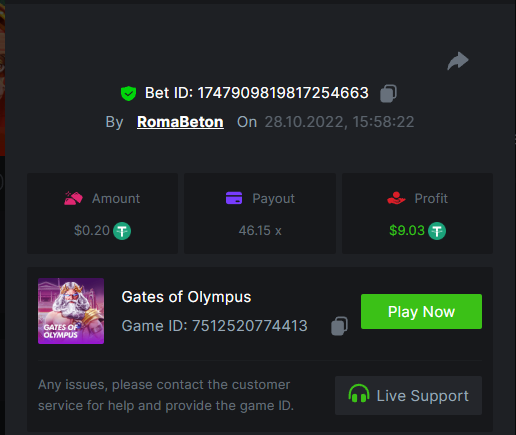This screenshot has width=516, height=435.
Task: Select the Bet ID number text
Action: click(283, 93)
